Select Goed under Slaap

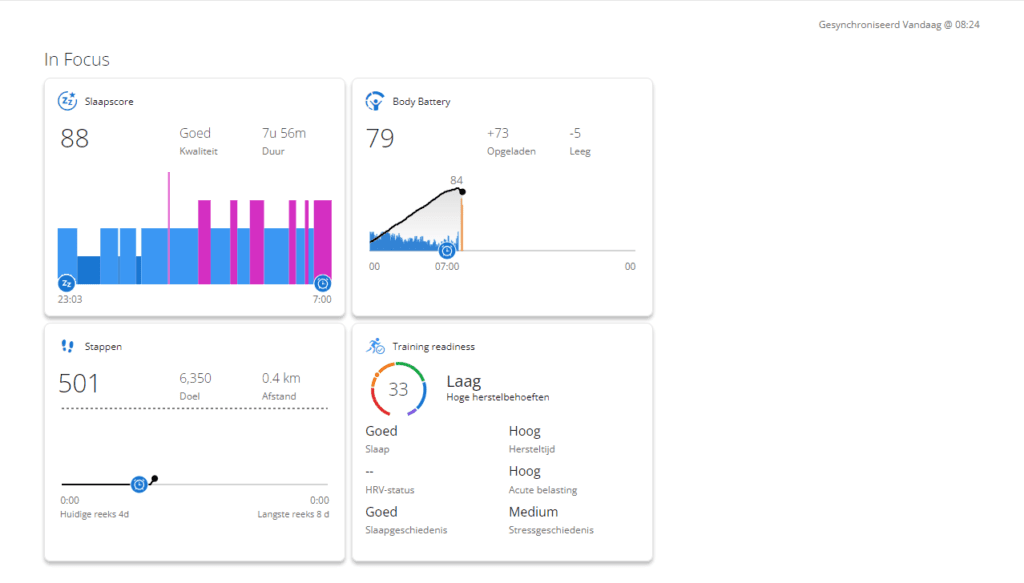pos(382,430)
